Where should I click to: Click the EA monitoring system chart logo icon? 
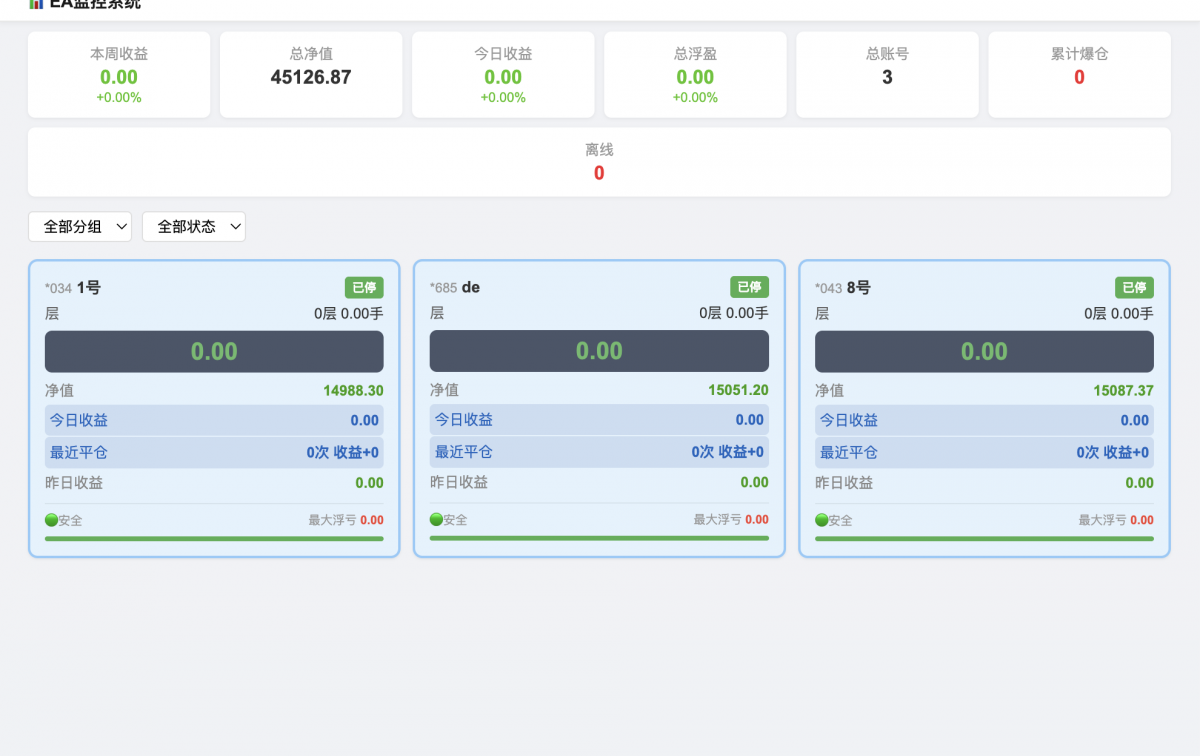coord(36,4)
